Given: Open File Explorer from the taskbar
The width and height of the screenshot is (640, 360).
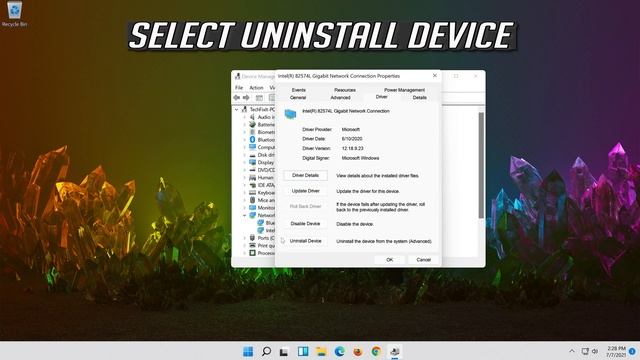Looking at the screenshot, I should click(321, 351).
